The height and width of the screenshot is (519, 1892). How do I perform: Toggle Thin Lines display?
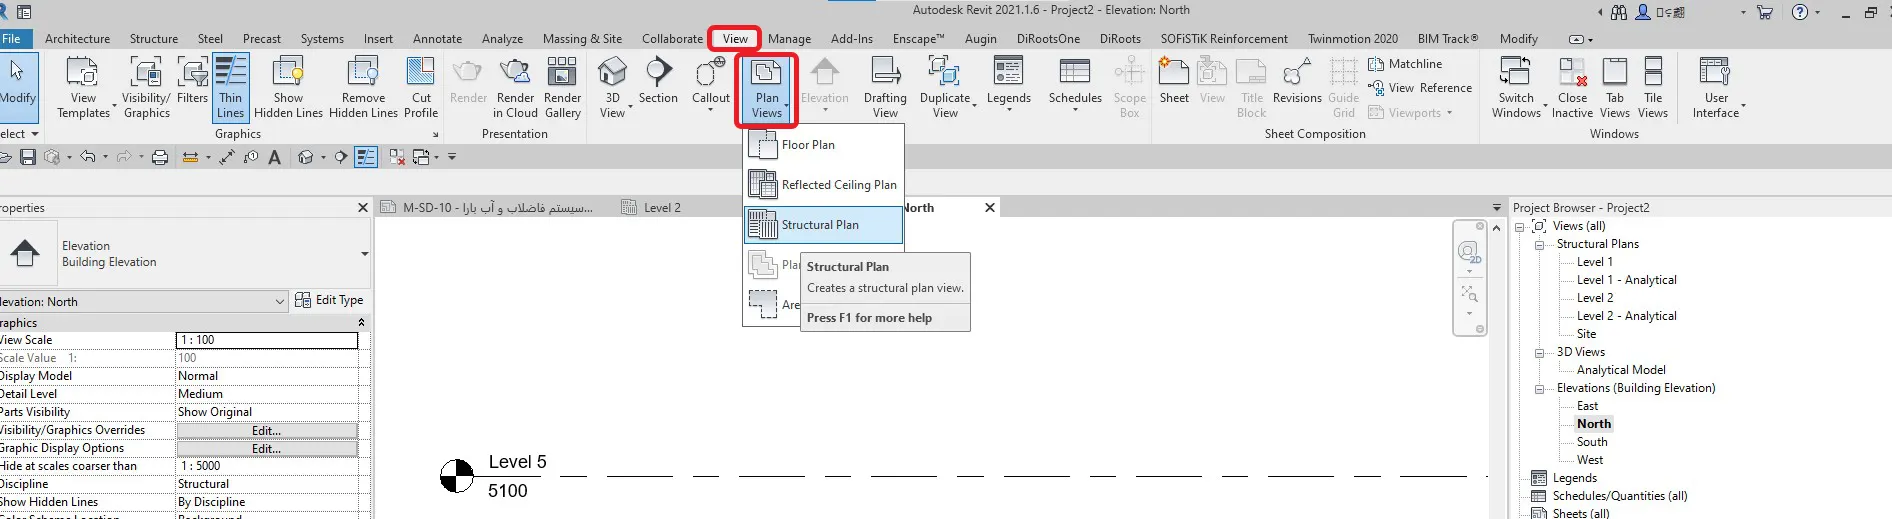point(230,87)
